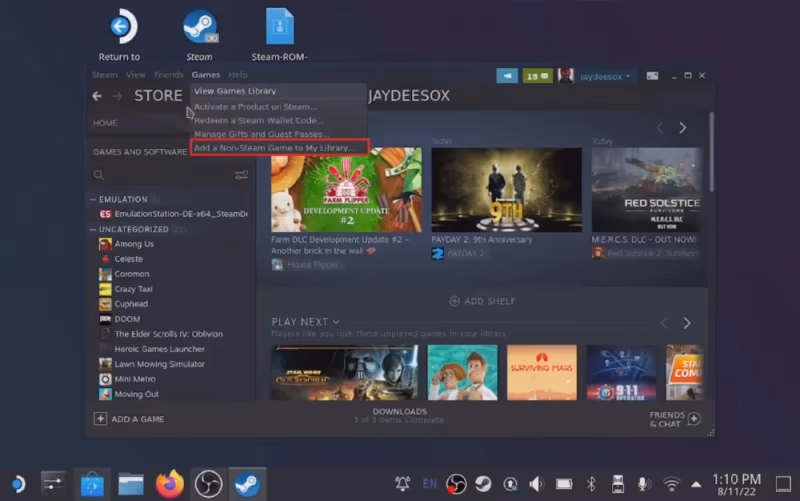Open the Friends menu
Screen dimensions: 800x501
click(168, 75)
